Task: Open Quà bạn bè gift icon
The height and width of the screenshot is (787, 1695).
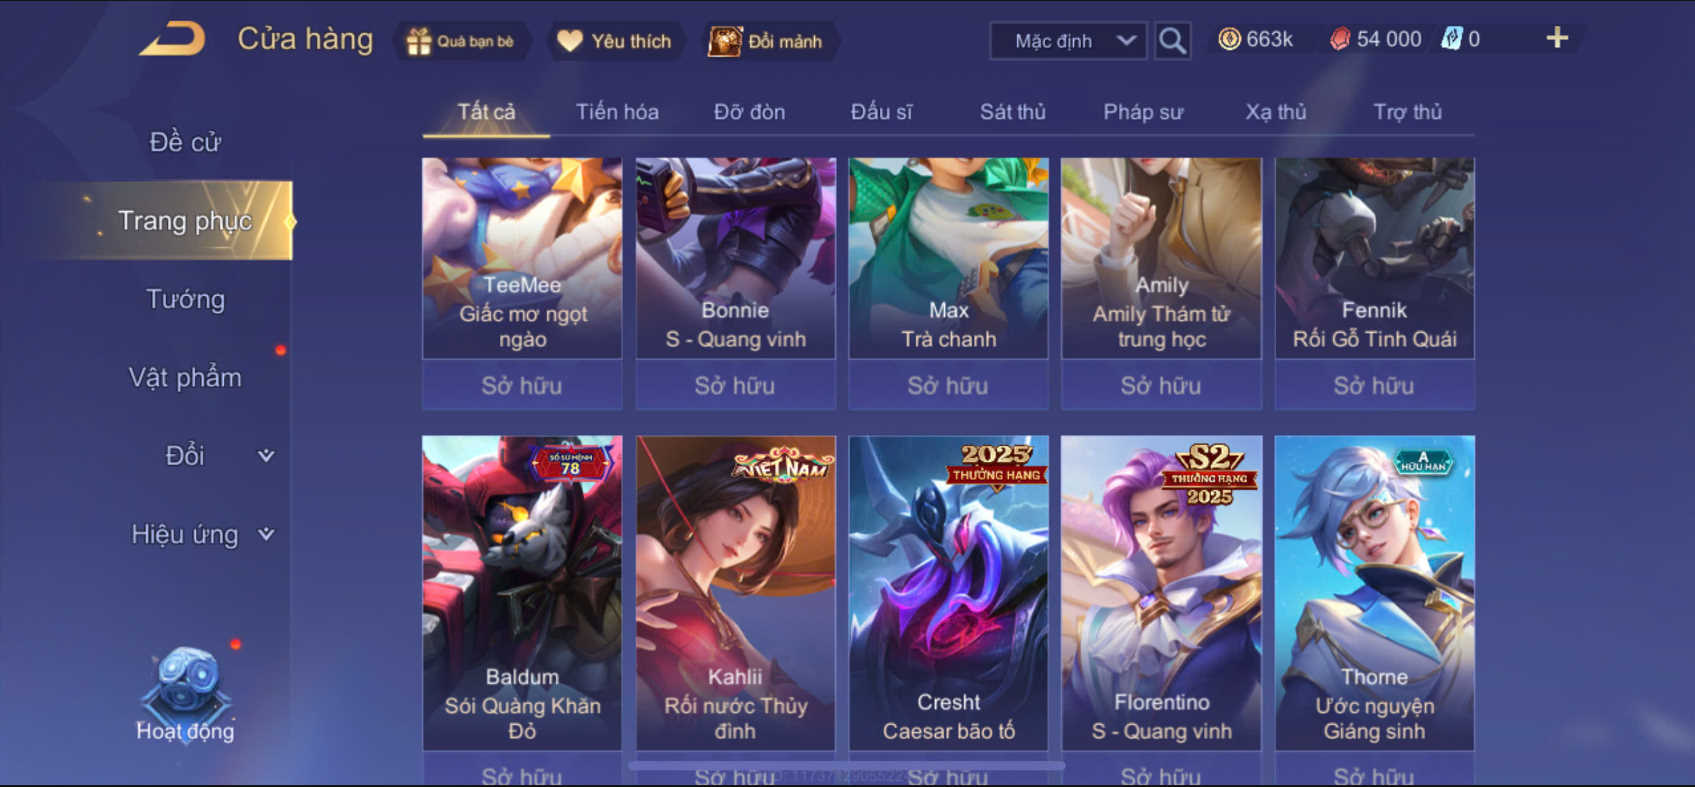Action: click(x=461, y=41)
